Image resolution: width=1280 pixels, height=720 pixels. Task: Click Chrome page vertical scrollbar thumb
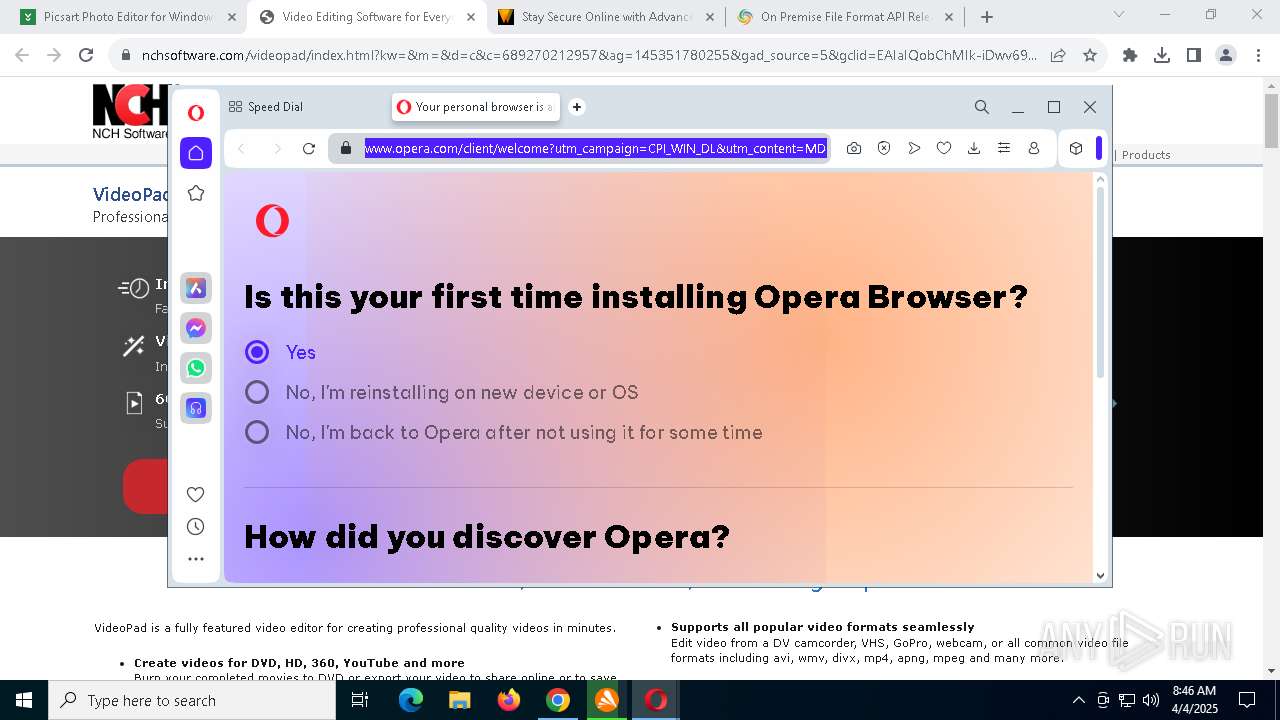[x=1271, y=121]
